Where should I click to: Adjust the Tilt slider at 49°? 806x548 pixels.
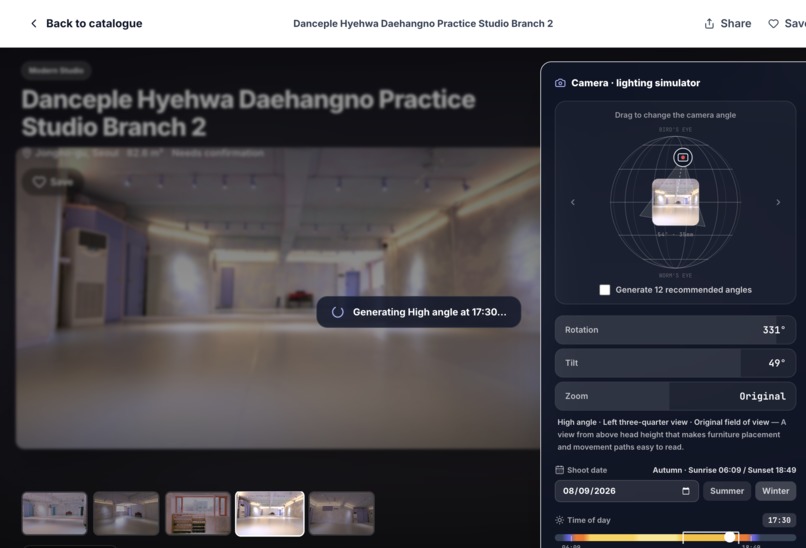675,363
